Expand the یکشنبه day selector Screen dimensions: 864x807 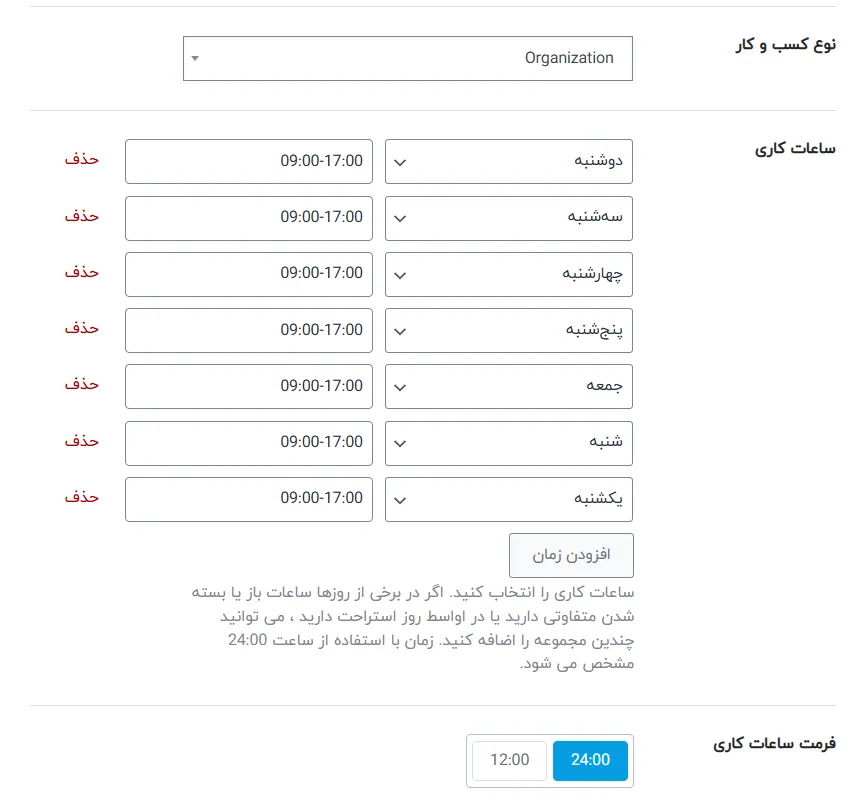[x=508, y=499]
